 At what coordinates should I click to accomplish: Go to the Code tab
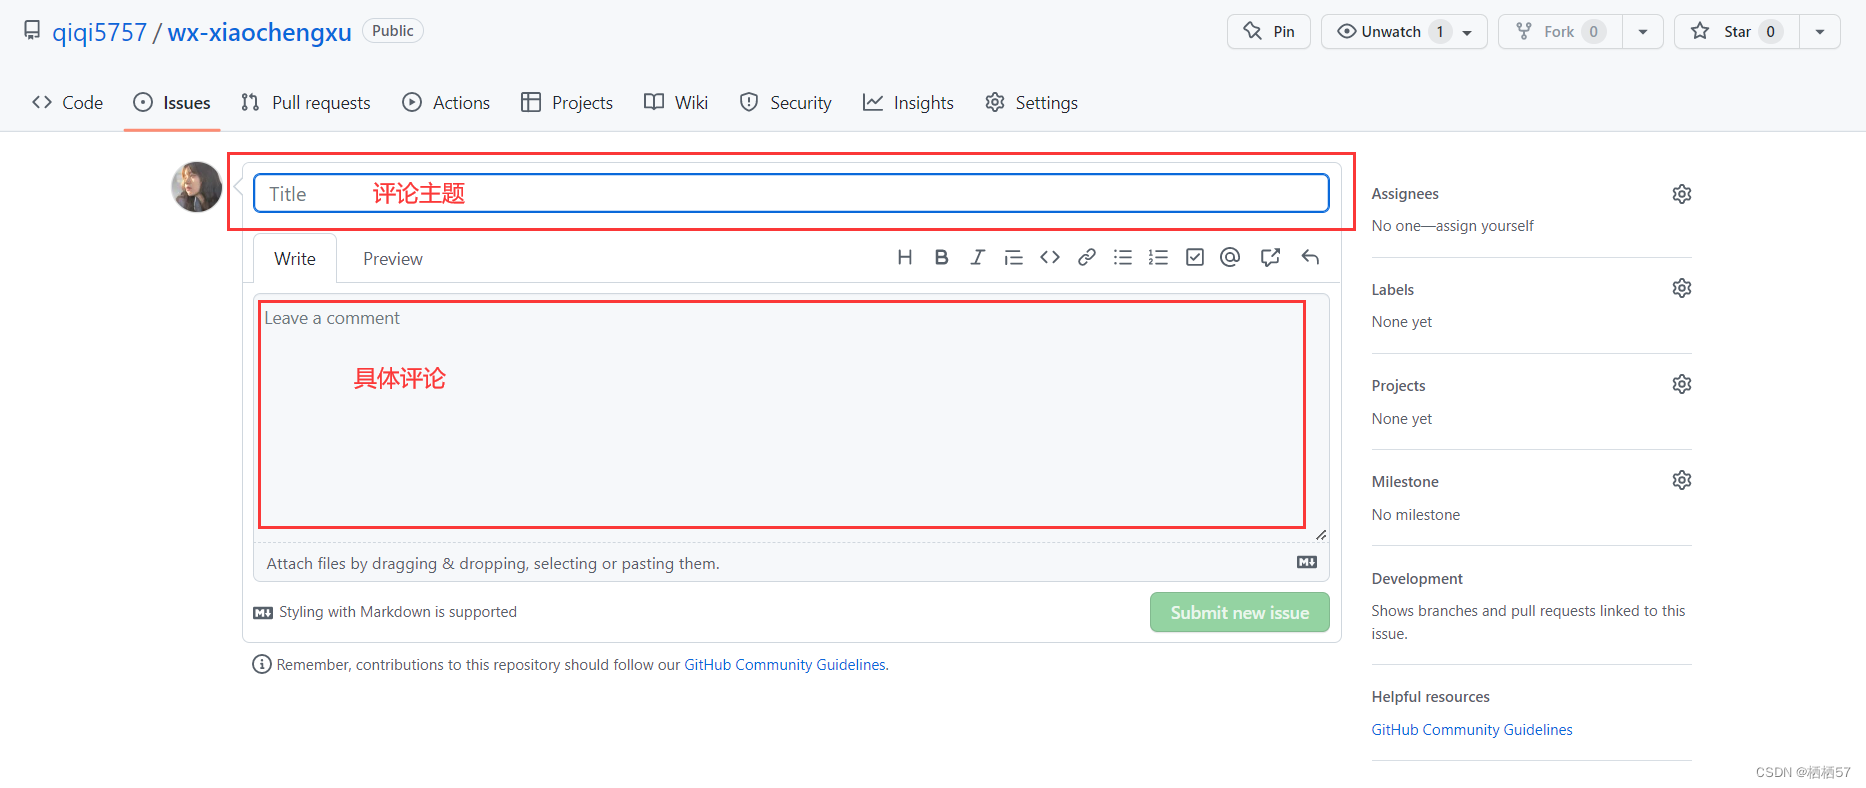(x=68, y=102)
